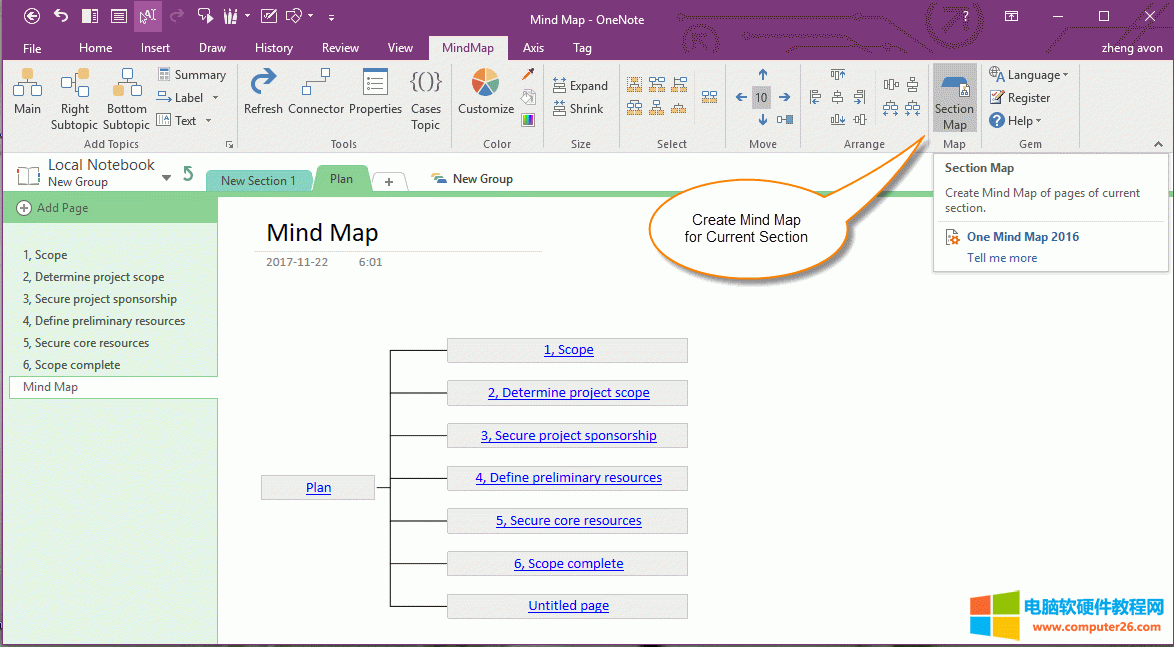Switch to the Axis ribbon tab
Viewport: 1174px width, 647px height.
tap(533, 47)
